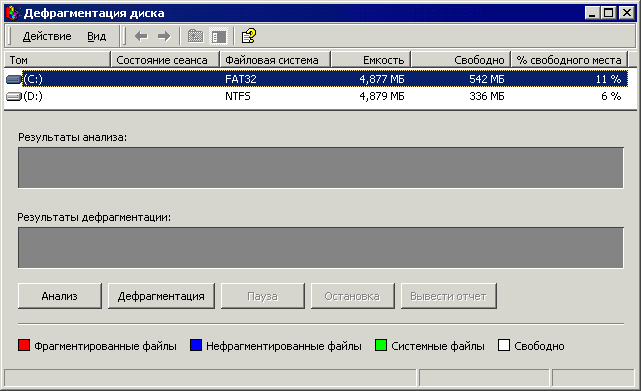Toggle the show/hide console tree icon
This screenshot has width=641, height=391.
click(219, 36)
